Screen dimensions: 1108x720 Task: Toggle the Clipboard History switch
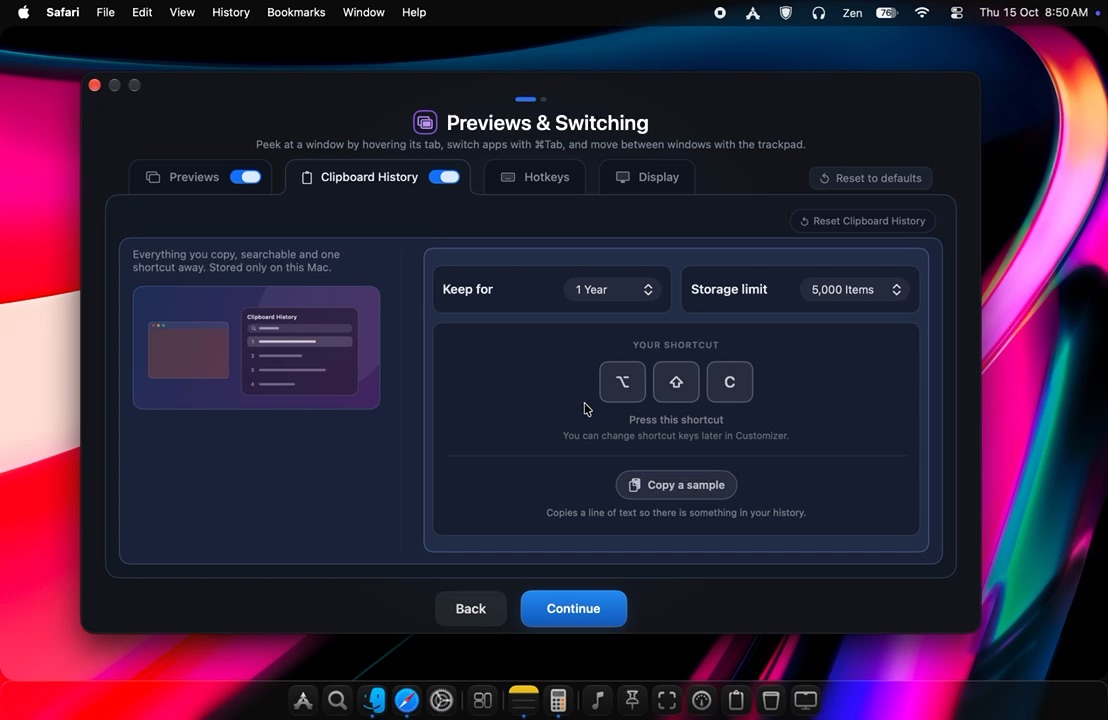444,177
